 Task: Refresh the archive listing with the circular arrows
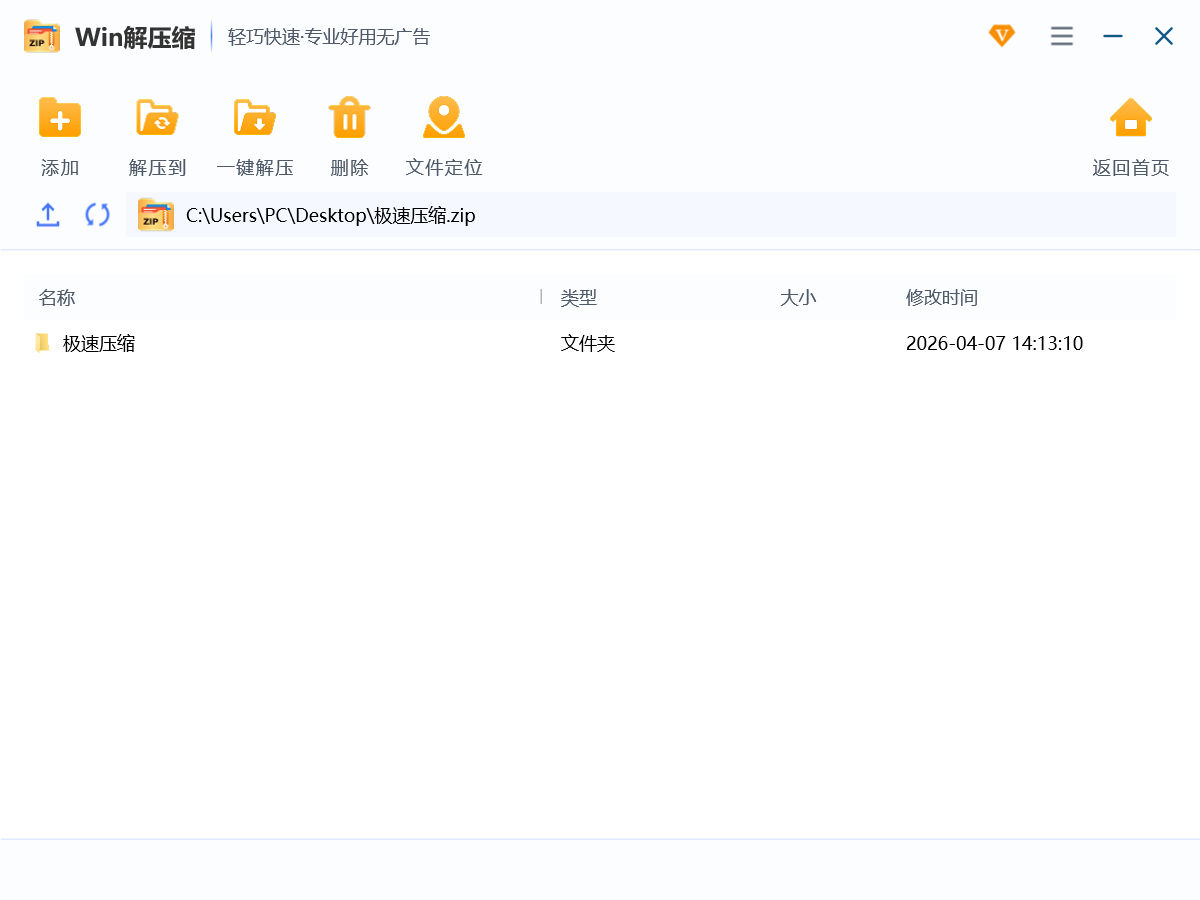(97, 215)
